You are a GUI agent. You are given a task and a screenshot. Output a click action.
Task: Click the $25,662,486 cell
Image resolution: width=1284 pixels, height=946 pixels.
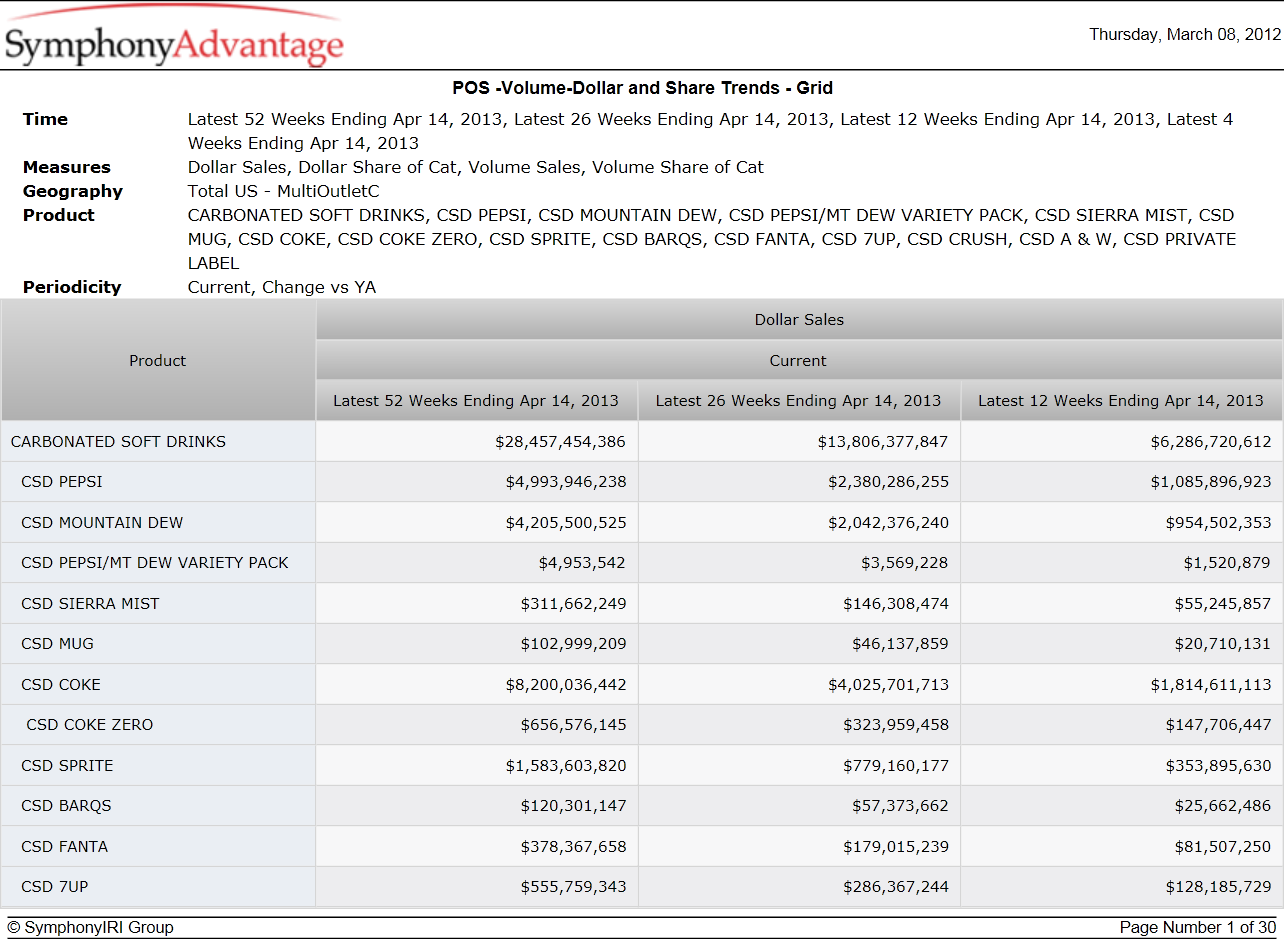1122,805
